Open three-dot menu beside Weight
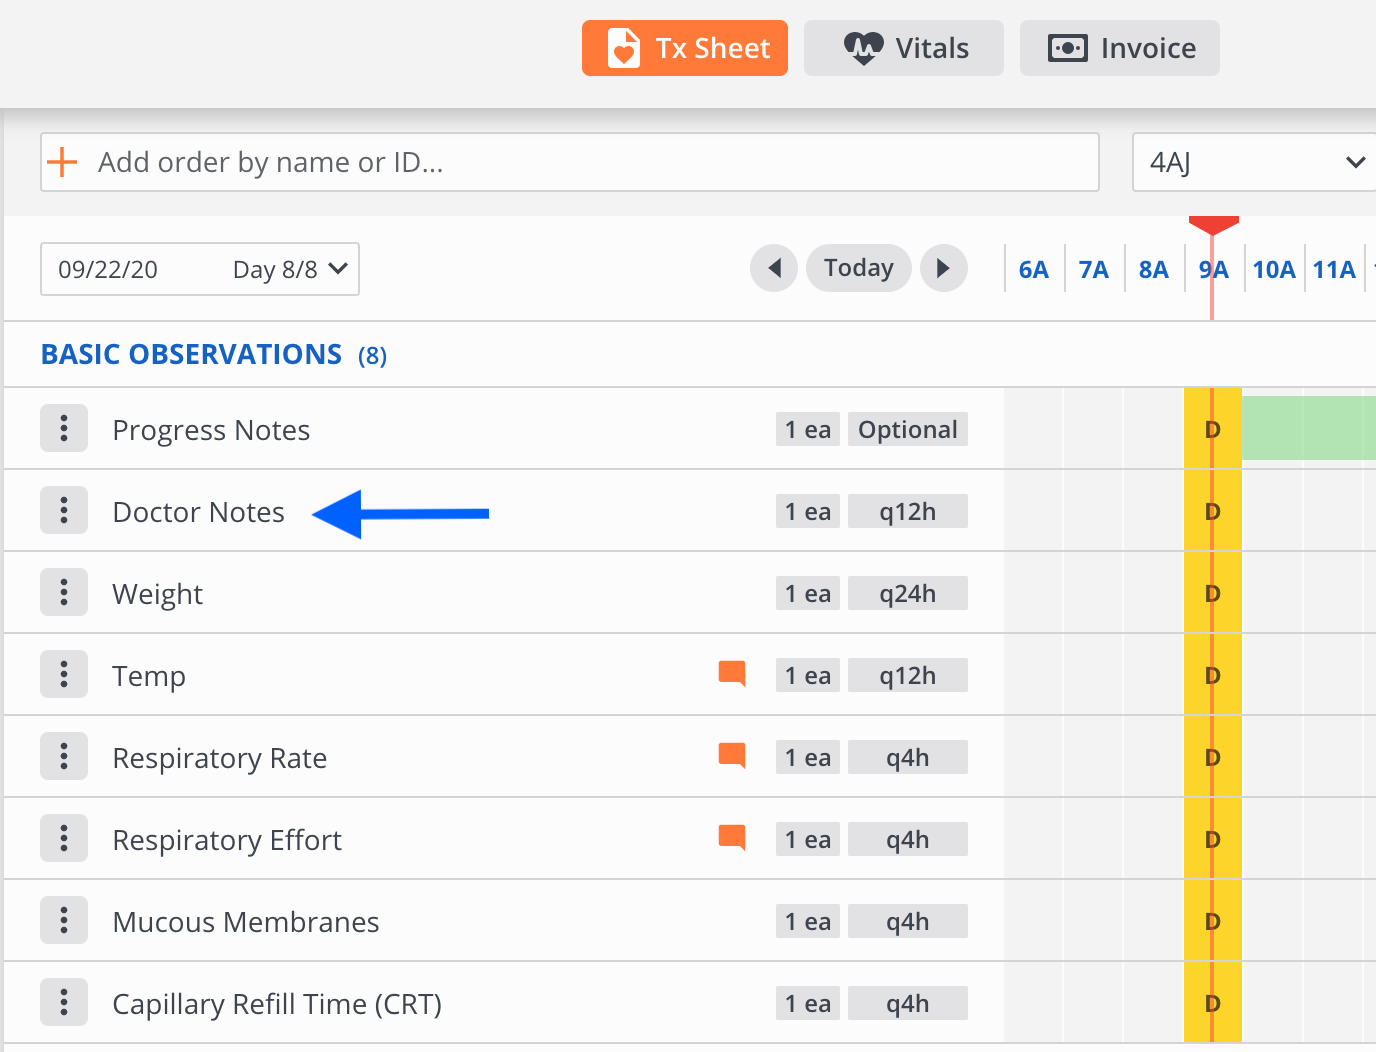This screenshot has width=1376, height=1052. point(64,593)
